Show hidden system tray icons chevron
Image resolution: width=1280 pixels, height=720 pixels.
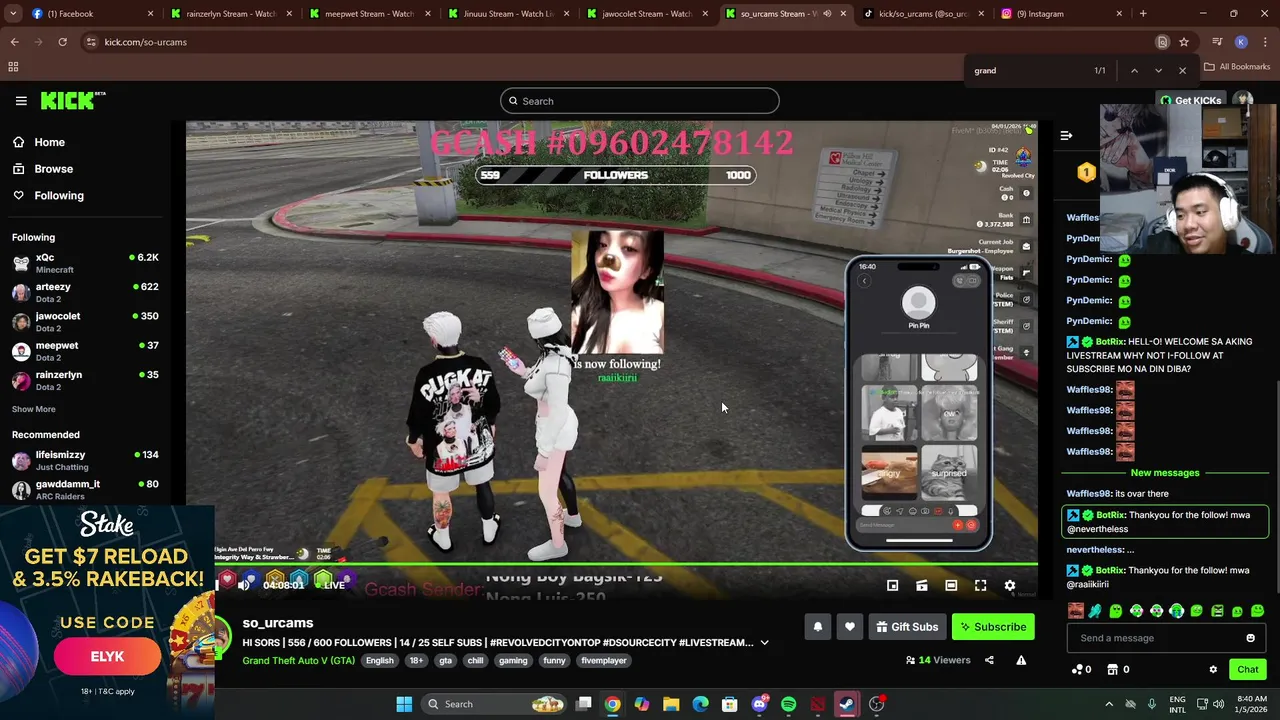(1108, 704)
